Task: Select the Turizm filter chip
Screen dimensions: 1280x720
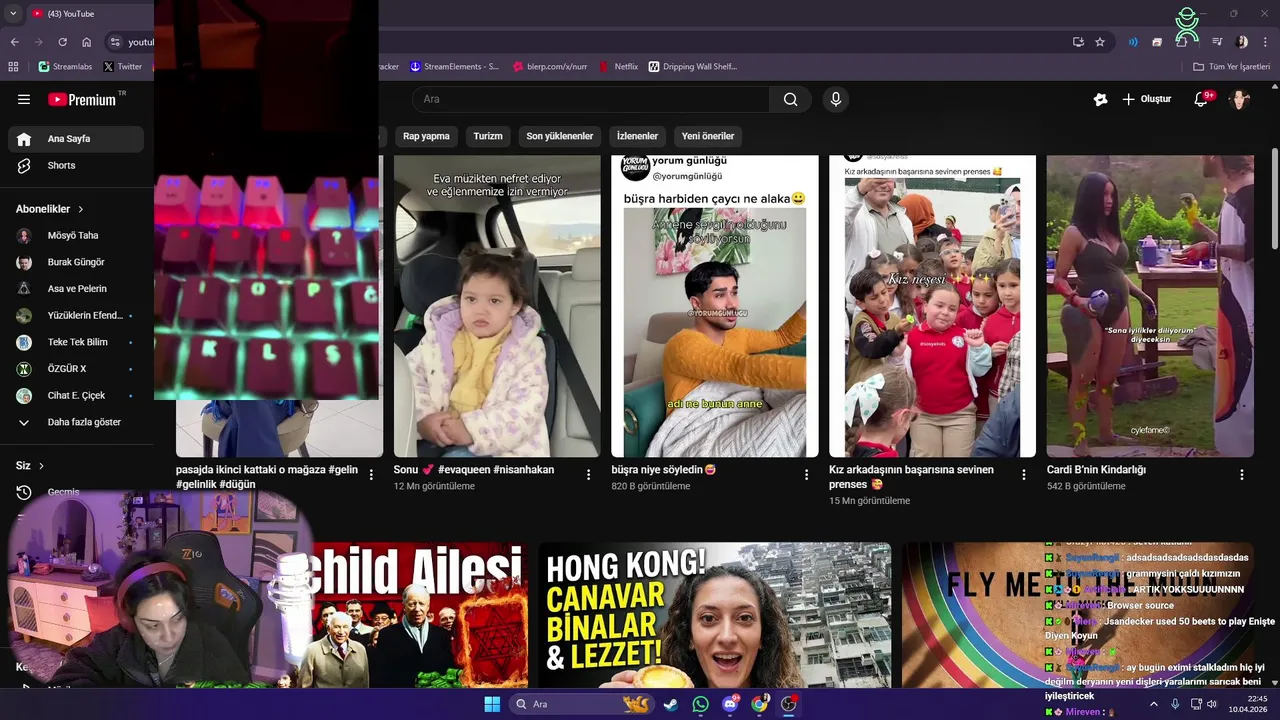Action: [x=488, y=136]
